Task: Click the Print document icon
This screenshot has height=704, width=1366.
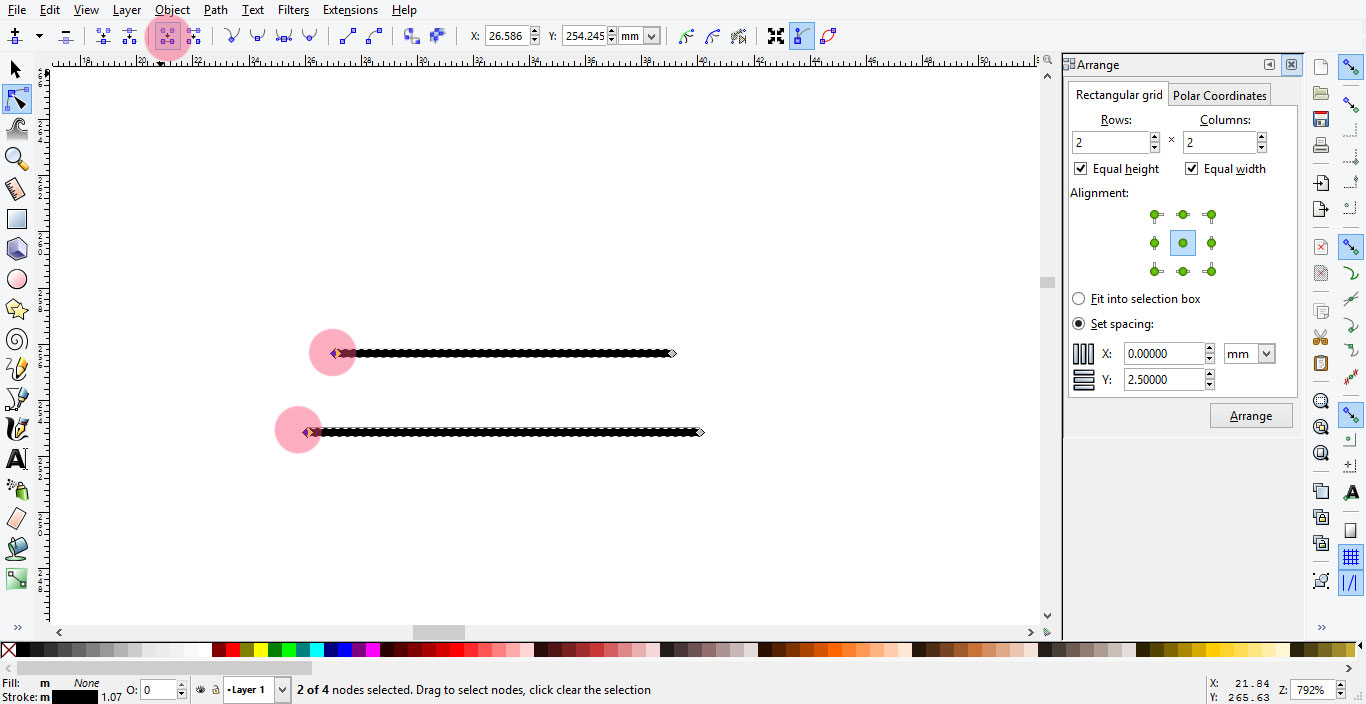Action: (1321, 145)
